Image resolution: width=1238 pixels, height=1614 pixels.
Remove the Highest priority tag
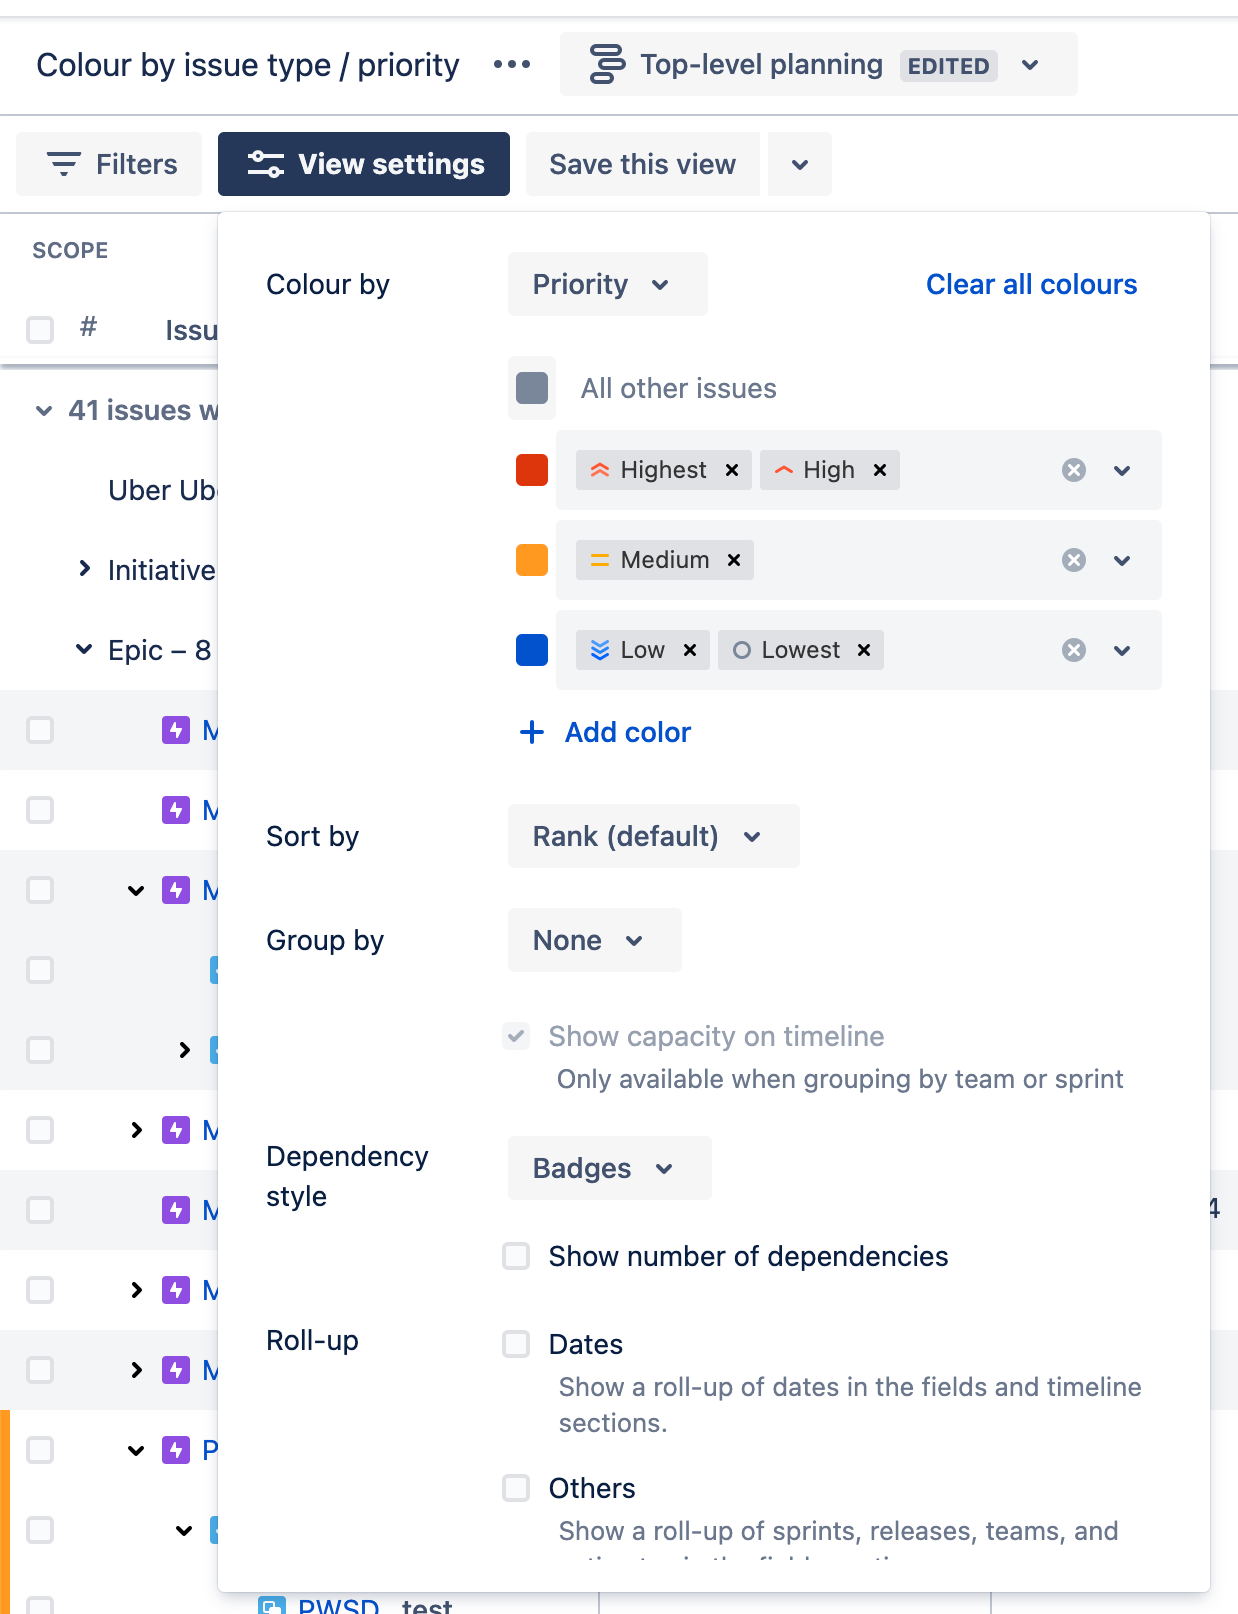732,470
